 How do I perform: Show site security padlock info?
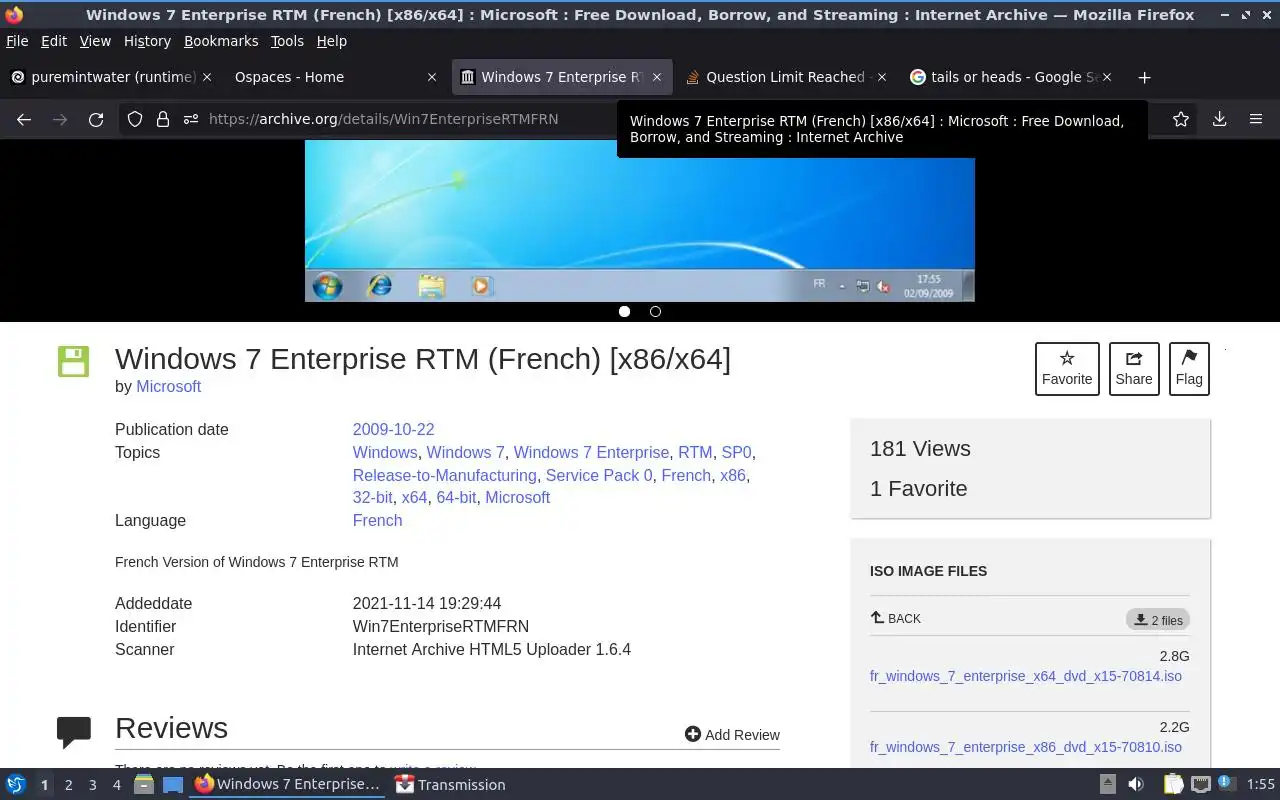tap(163, 119)
